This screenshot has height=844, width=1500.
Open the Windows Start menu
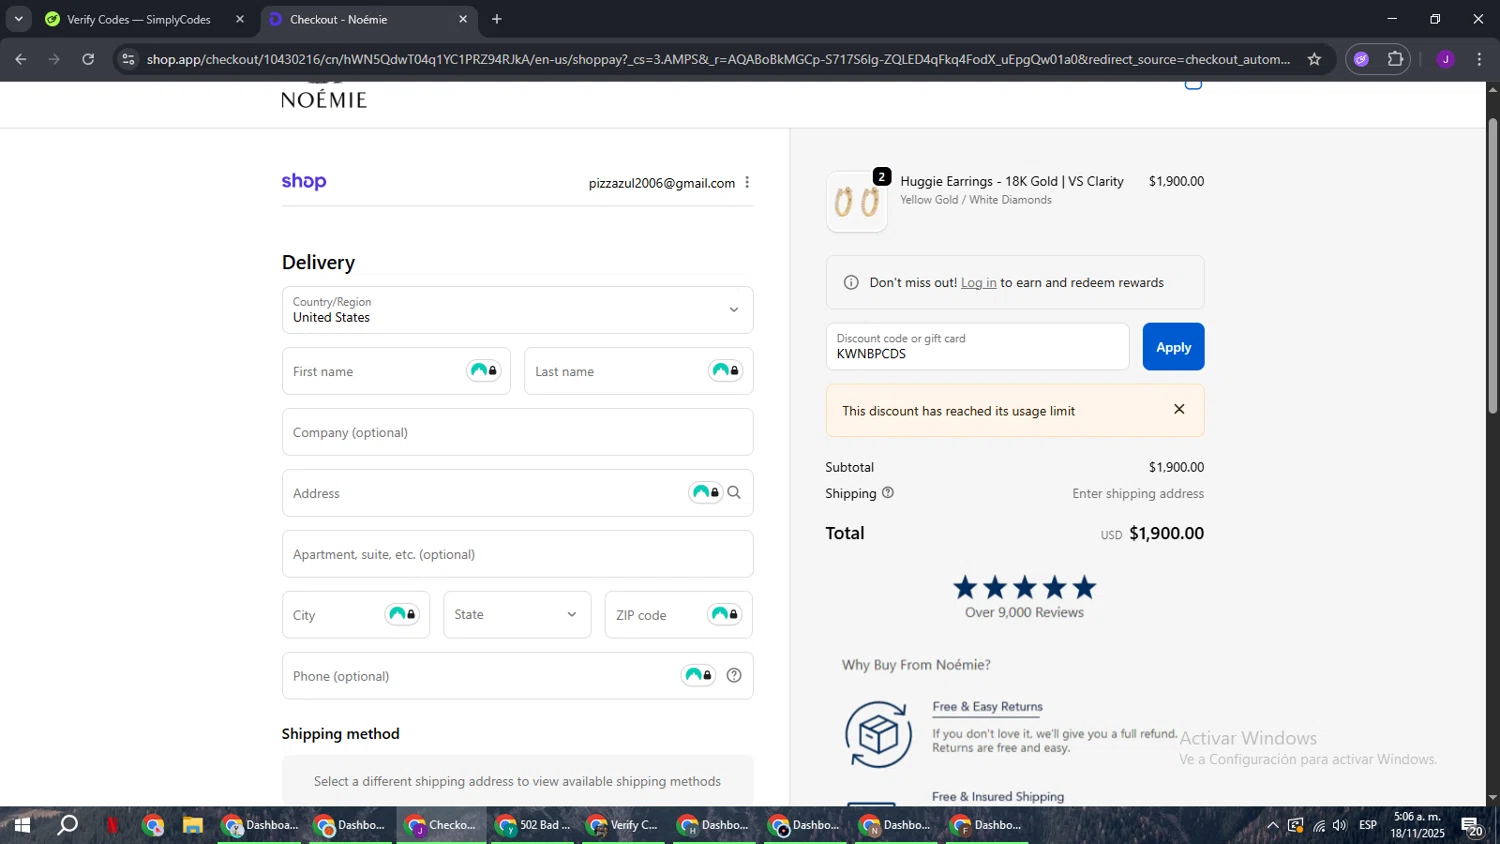point(21,825)
